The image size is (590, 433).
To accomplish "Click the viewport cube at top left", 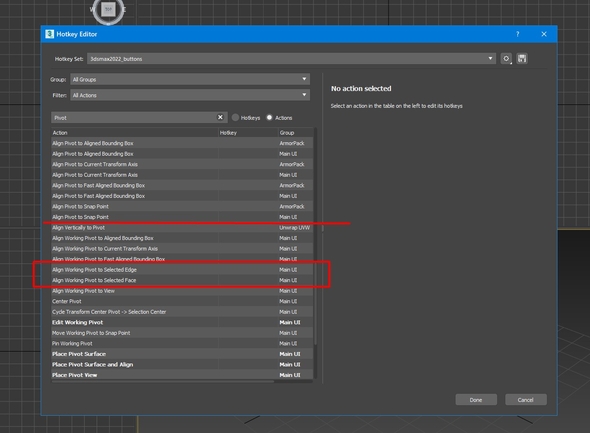I will click(108, 10).
